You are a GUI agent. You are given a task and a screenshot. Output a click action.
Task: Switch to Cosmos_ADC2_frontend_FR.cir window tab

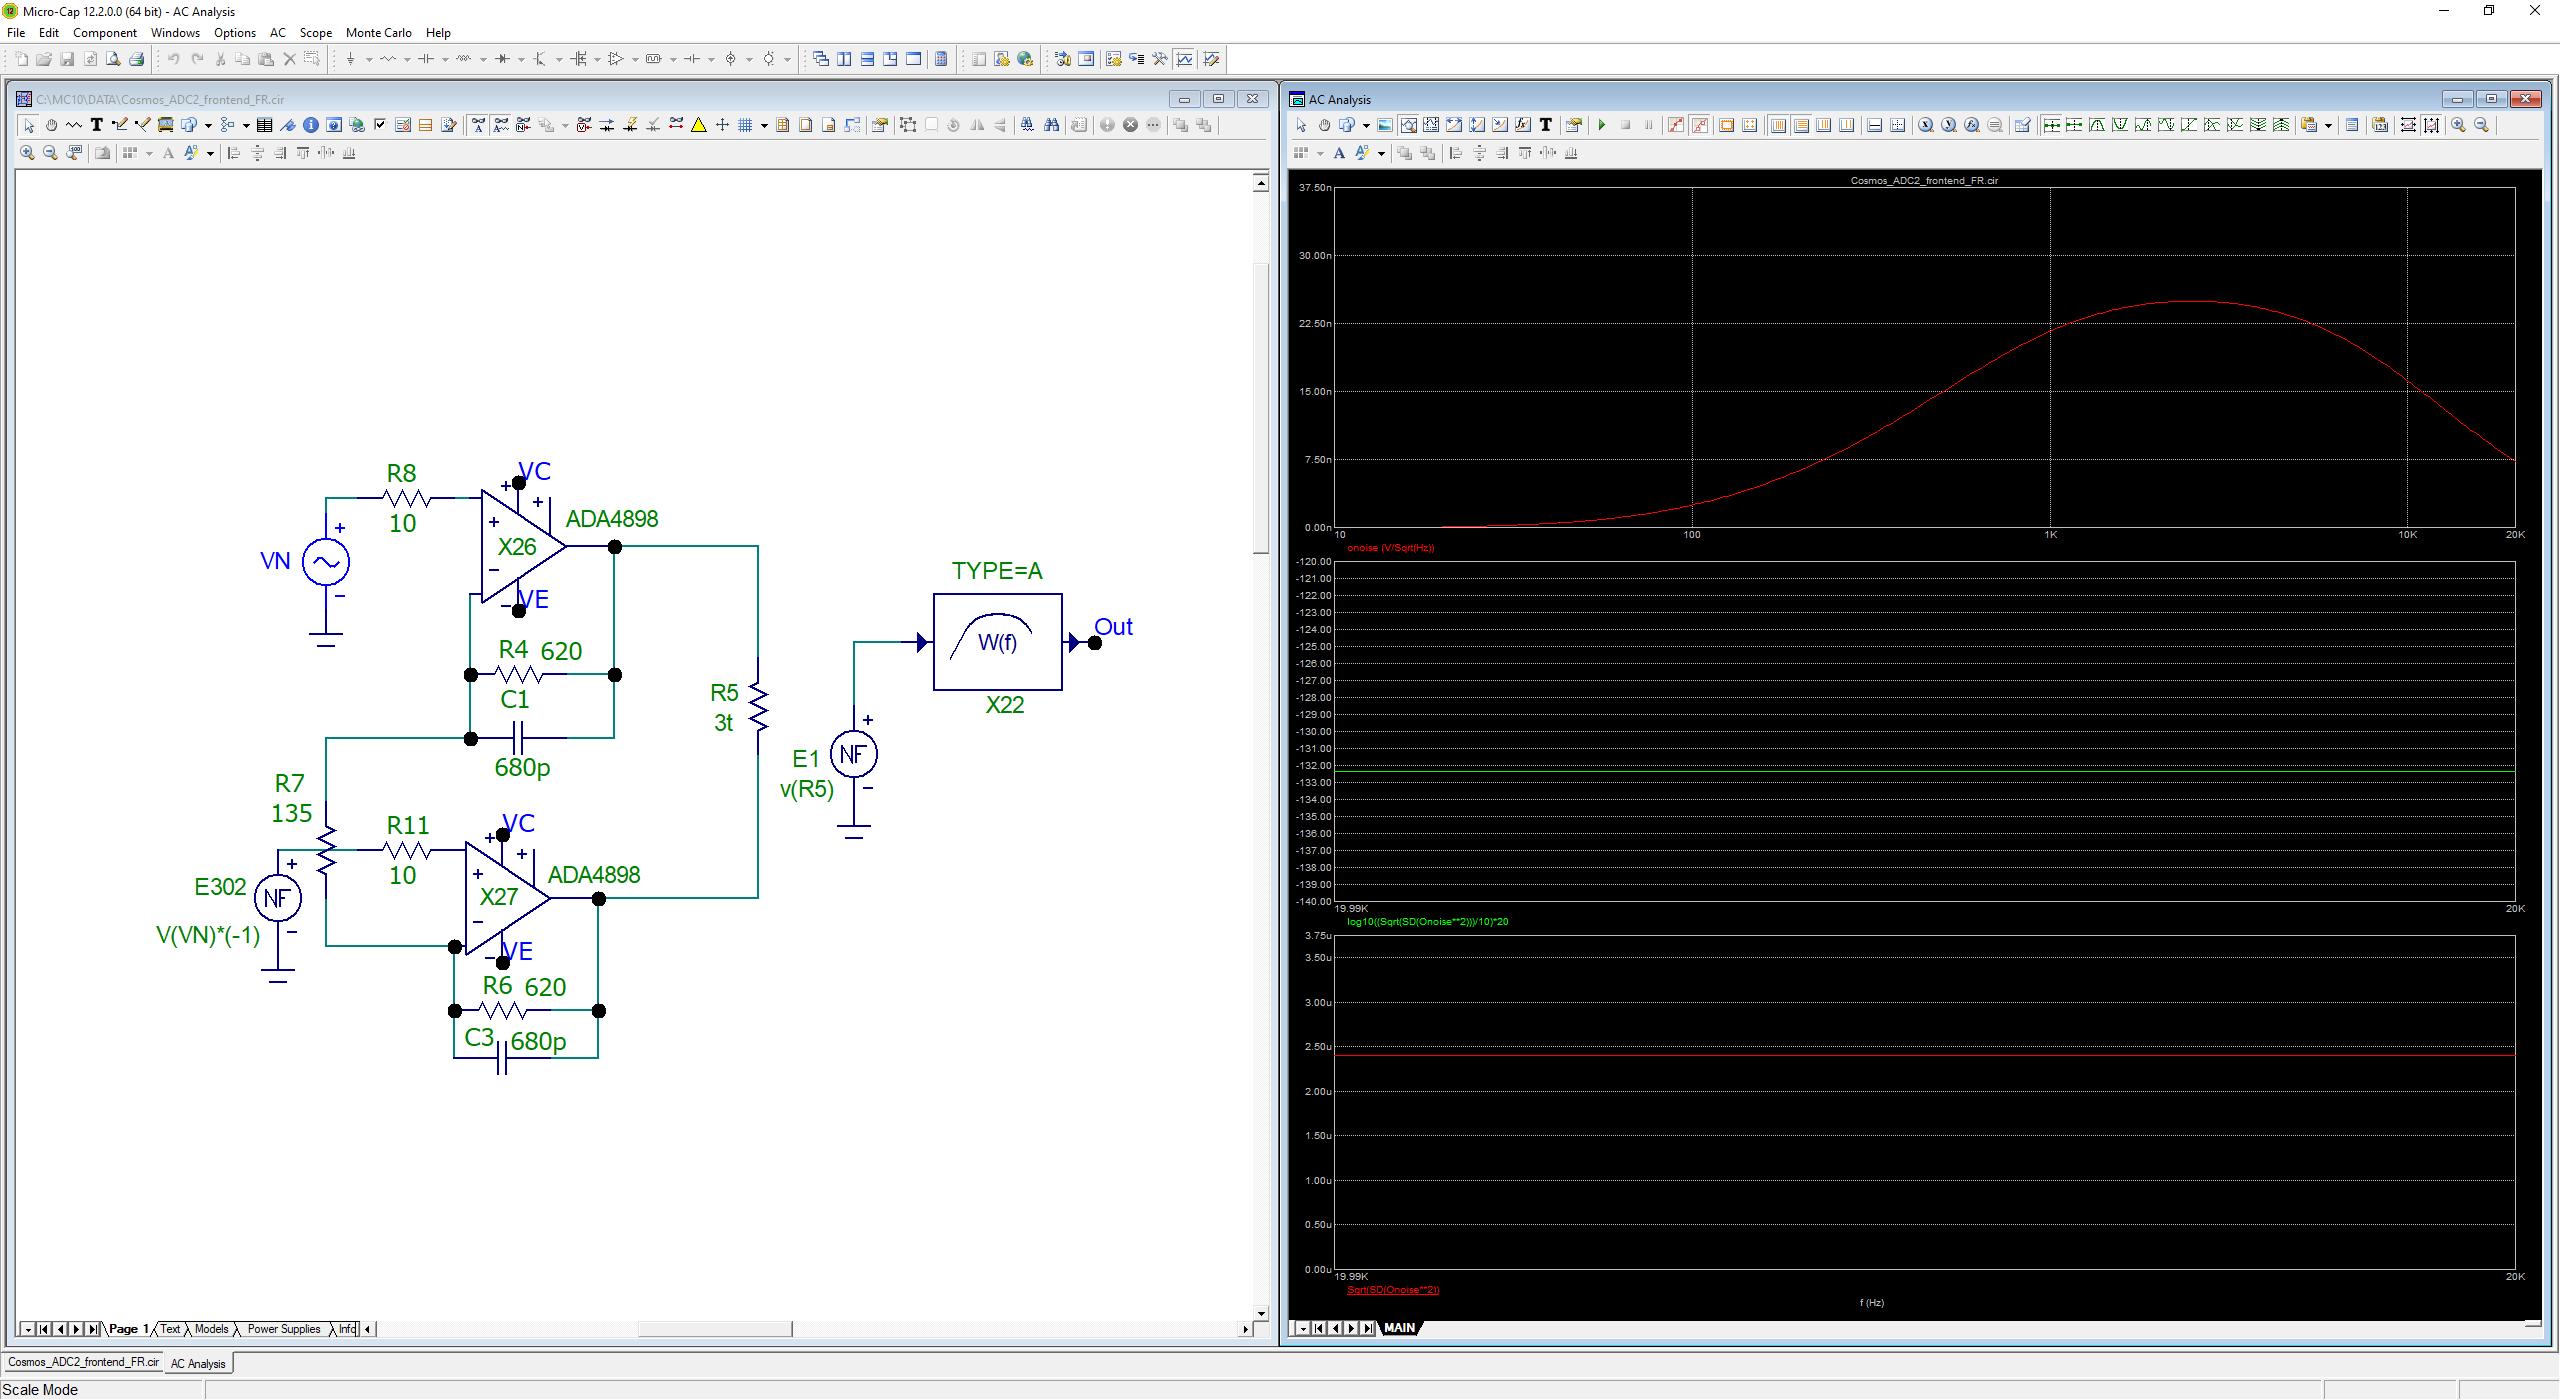[84, 1362]
